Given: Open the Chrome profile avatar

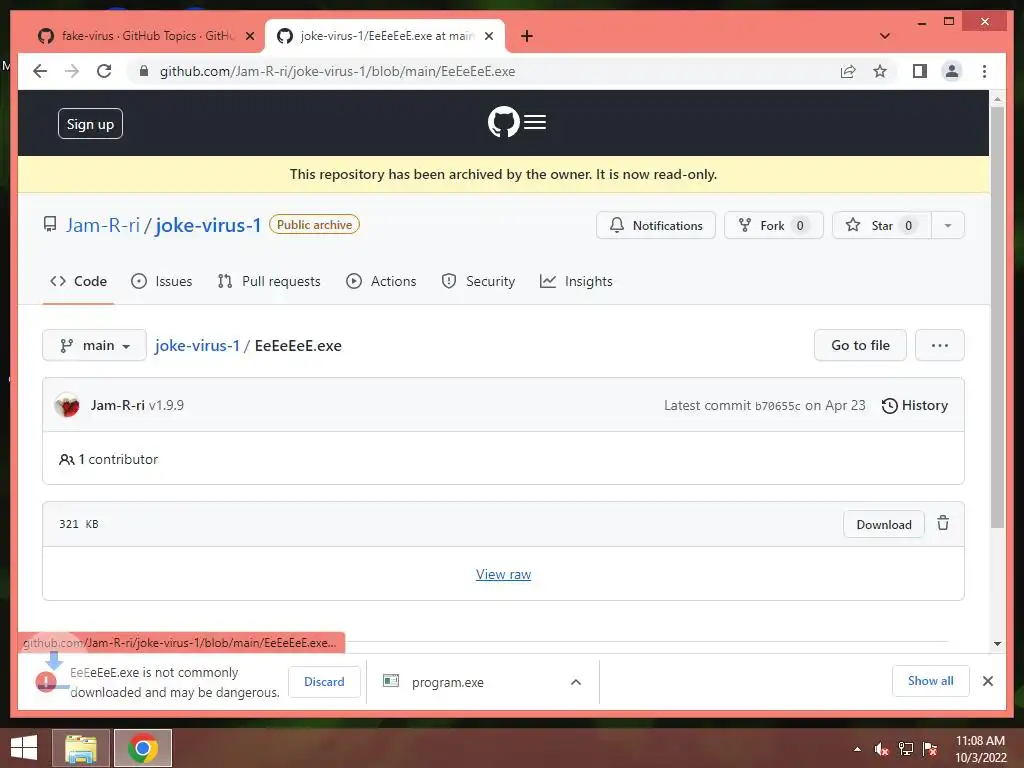Looking at the screenshot, I should click(952, 71).
